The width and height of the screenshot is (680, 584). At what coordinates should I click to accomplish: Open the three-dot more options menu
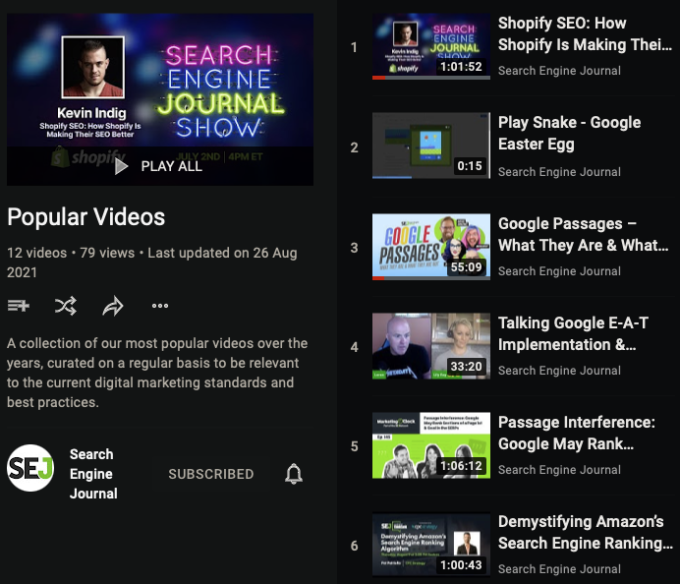pos(160,306)
